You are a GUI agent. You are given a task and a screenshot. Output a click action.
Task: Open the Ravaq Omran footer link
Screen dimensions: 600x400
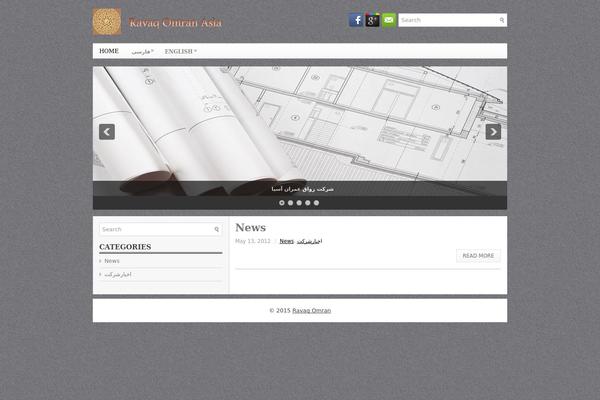pyautogui.click(x=311, y=310)
